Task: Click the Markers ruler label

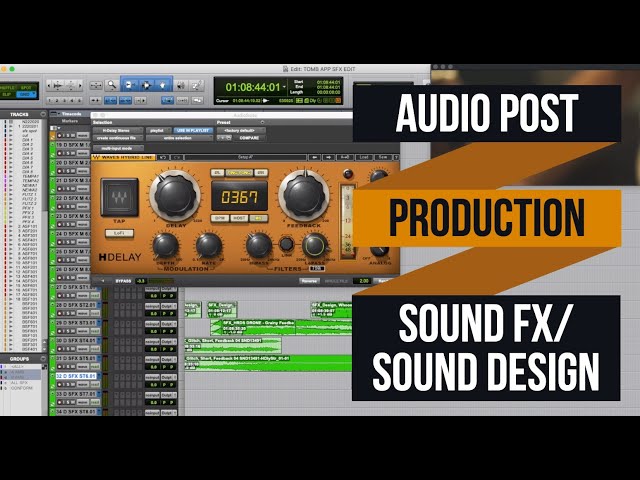Action: tap(70, 121)
